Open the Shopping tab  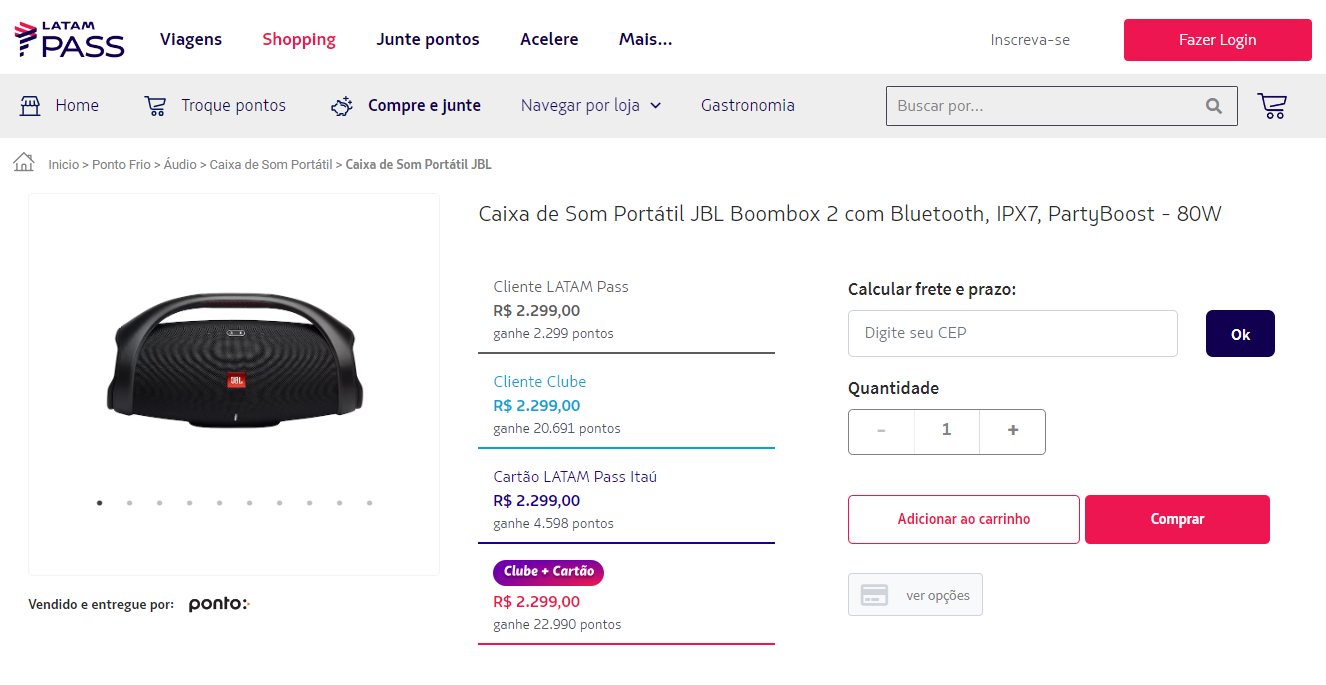[x=299, y=40]
